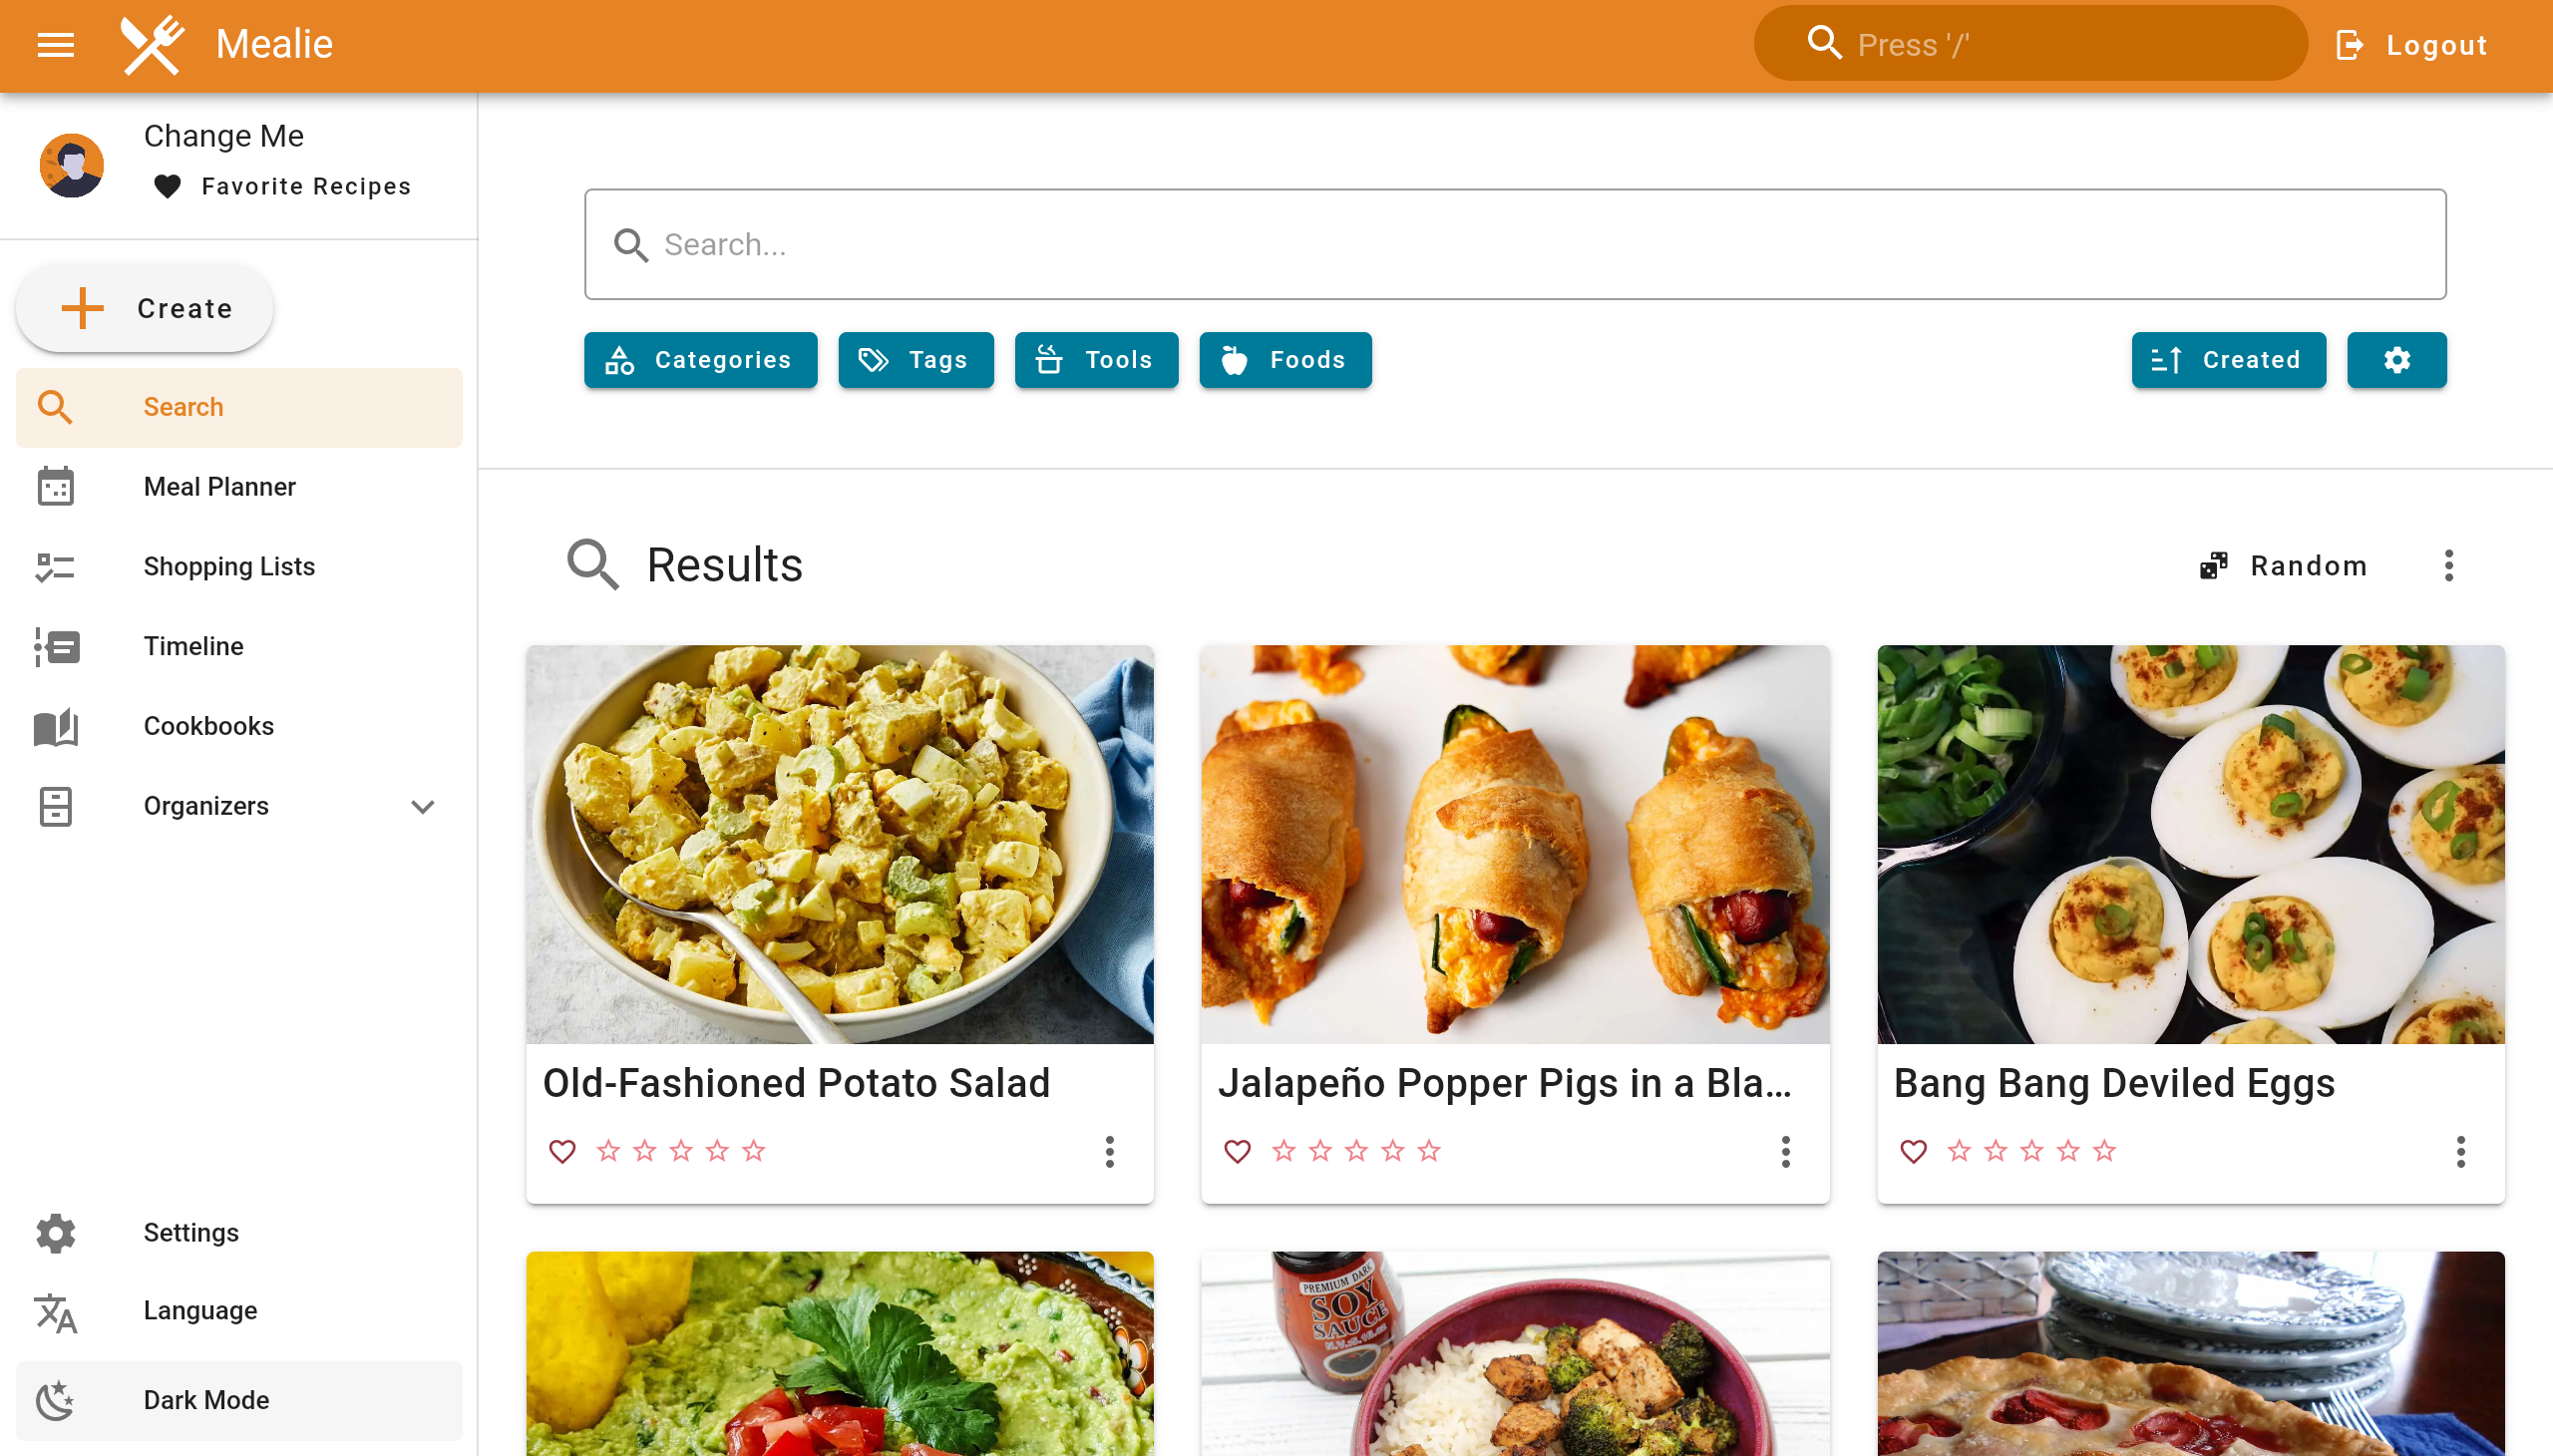Open search settings gear button
Screen dimensions: 2553x1456
tap(2396, 360)
